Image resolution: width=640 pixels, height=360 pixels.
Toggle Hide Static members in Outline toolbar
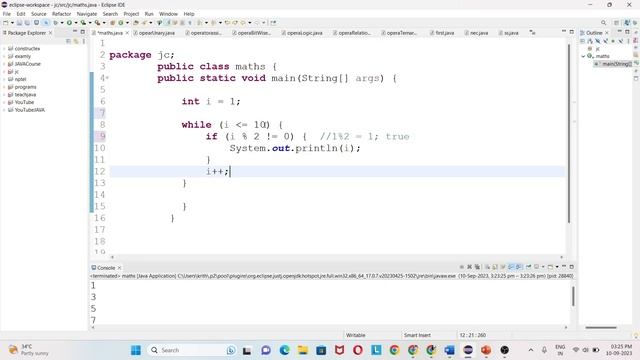606,41
